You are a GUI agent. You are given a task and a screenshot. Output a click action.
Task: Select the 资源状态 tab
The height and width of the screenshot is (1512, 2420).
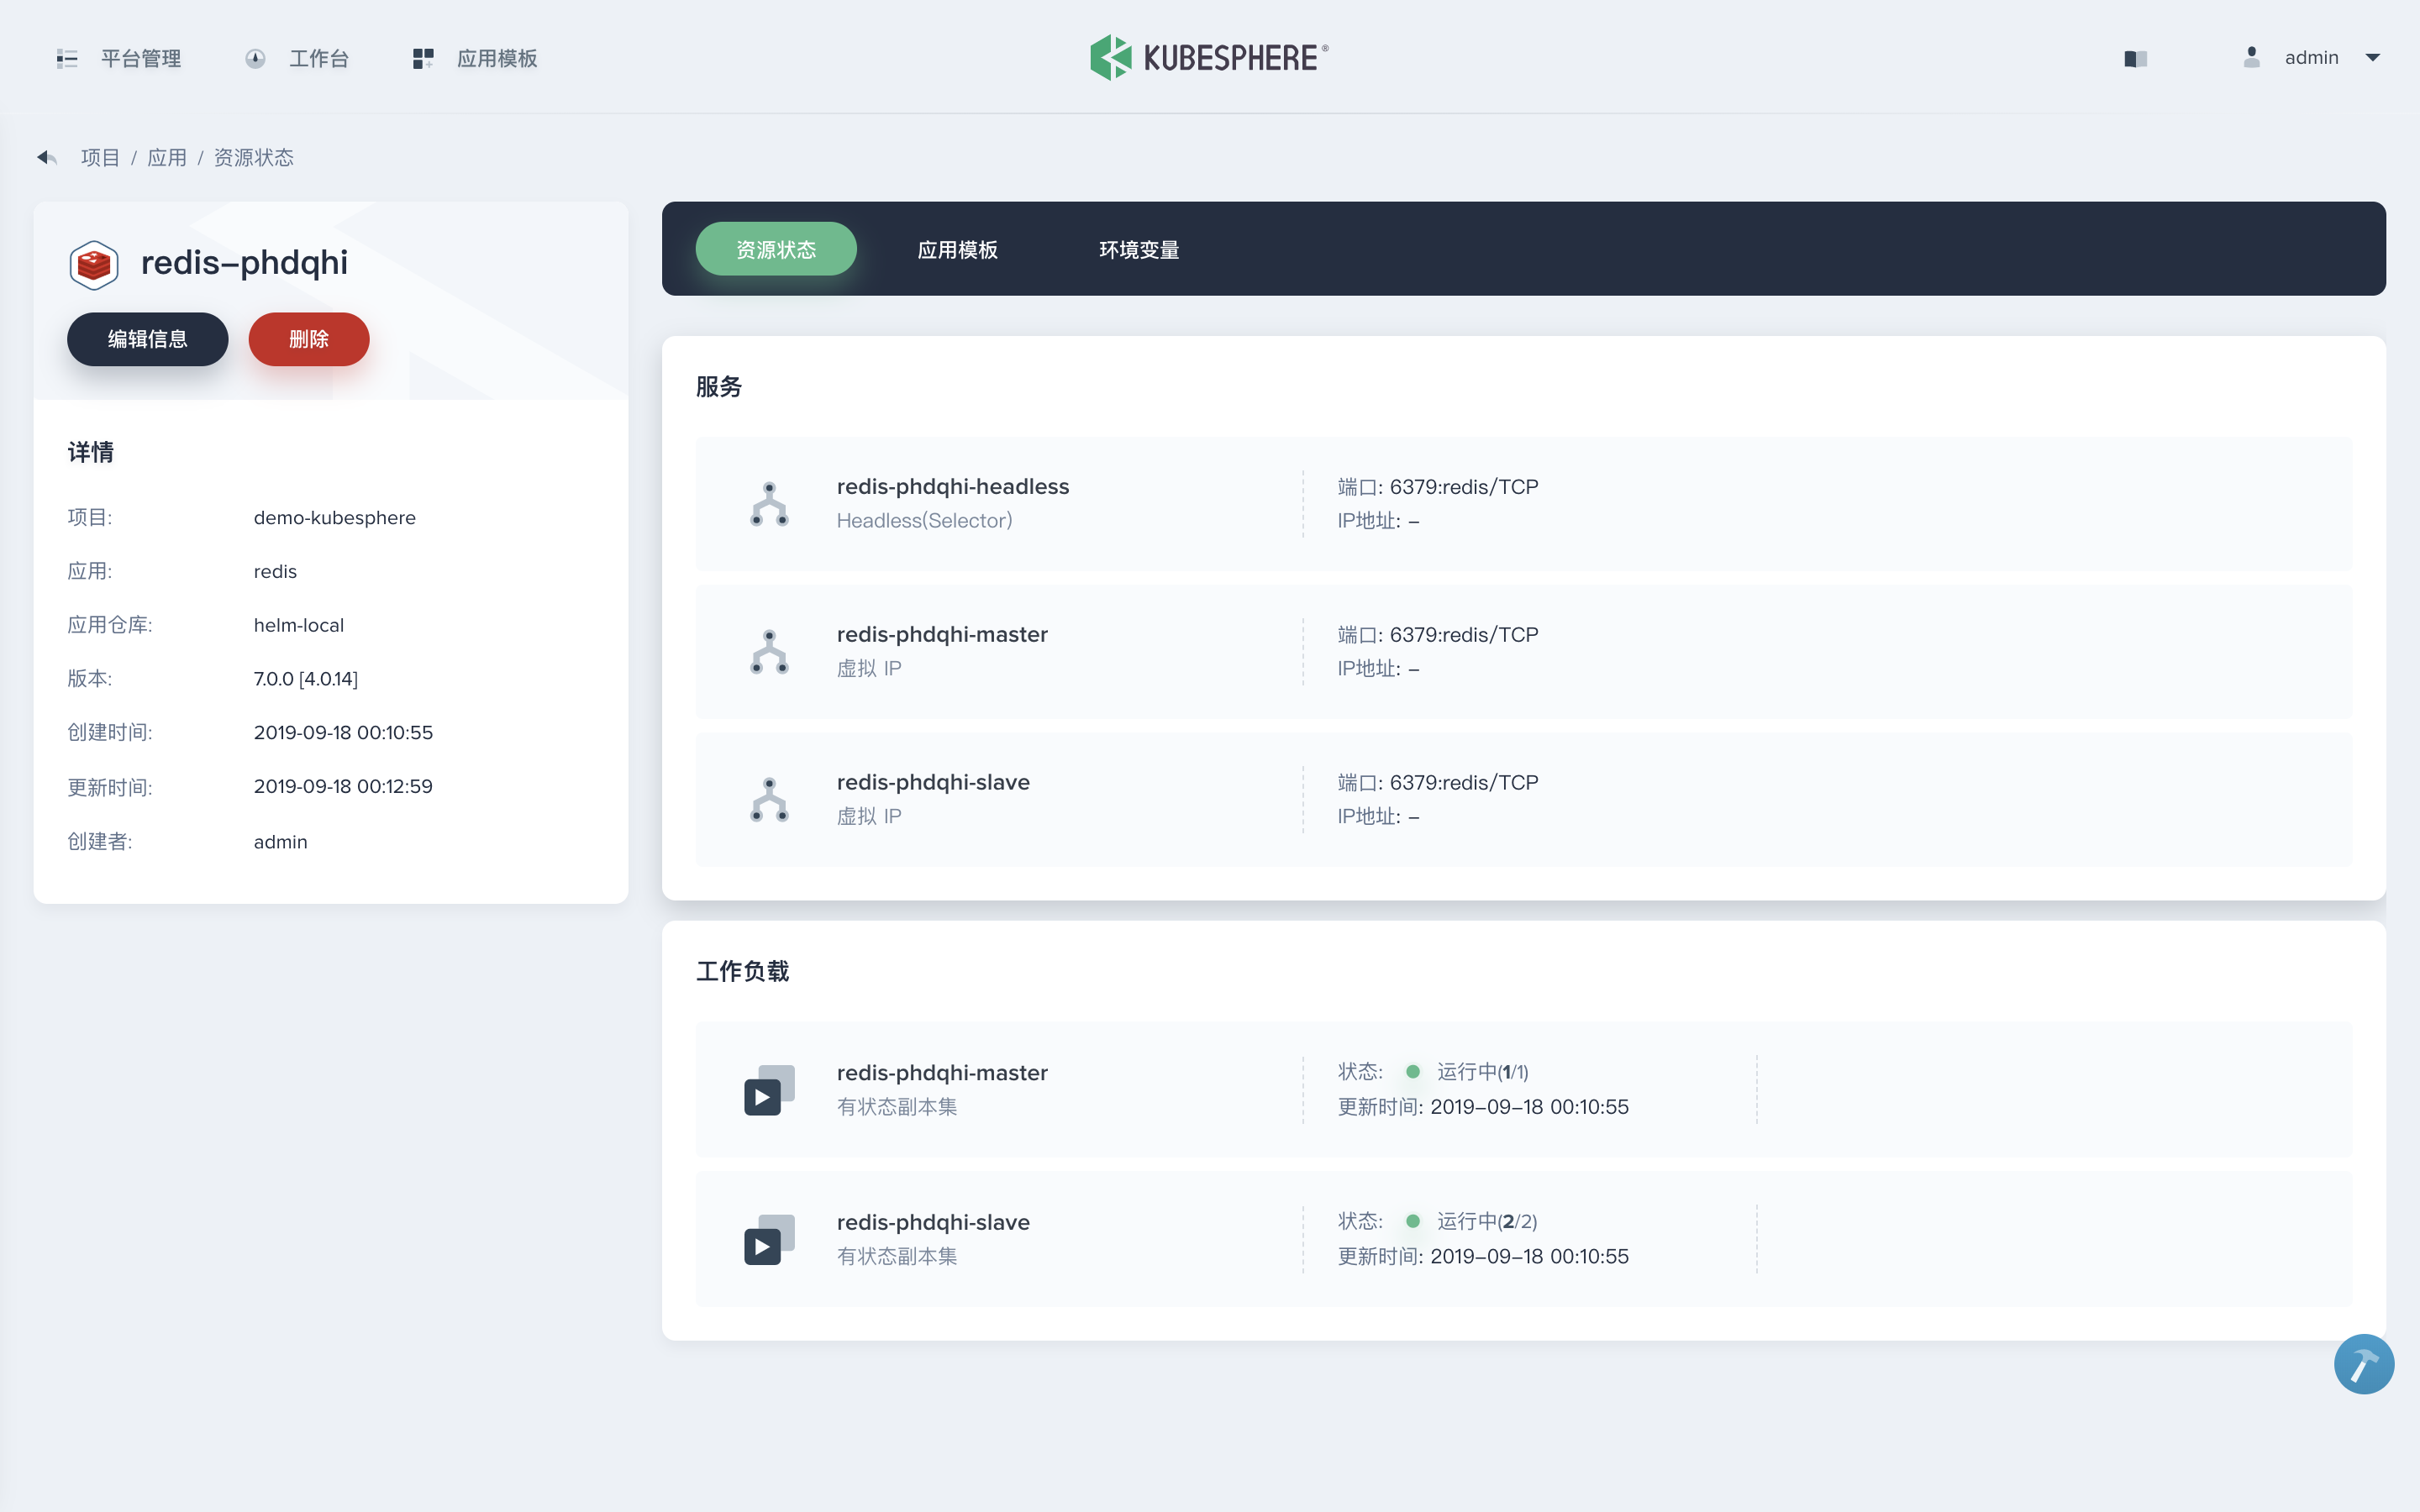click(776, 249)
